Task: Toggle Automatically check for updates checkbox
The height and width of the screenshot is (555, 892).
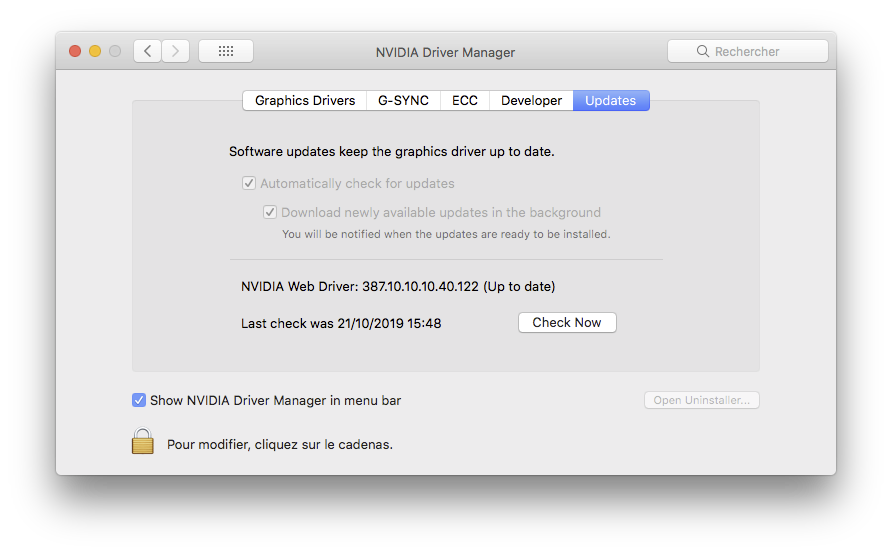Action: 249,184
